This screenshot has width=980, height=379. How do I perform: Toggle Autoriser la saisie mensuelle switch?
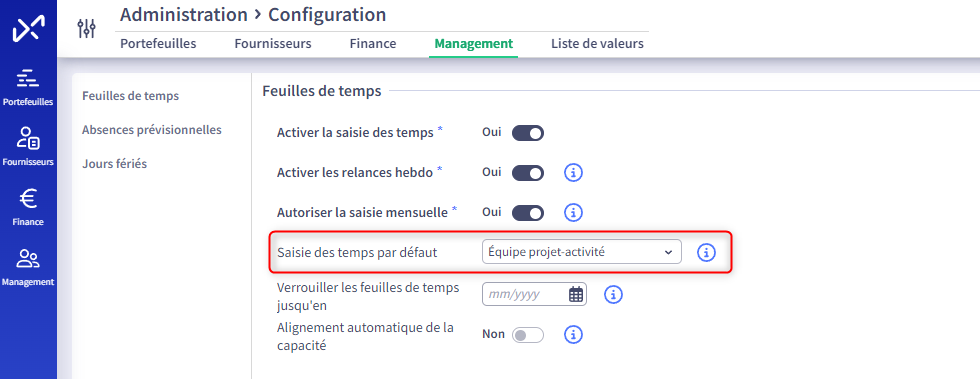[528, 213]
